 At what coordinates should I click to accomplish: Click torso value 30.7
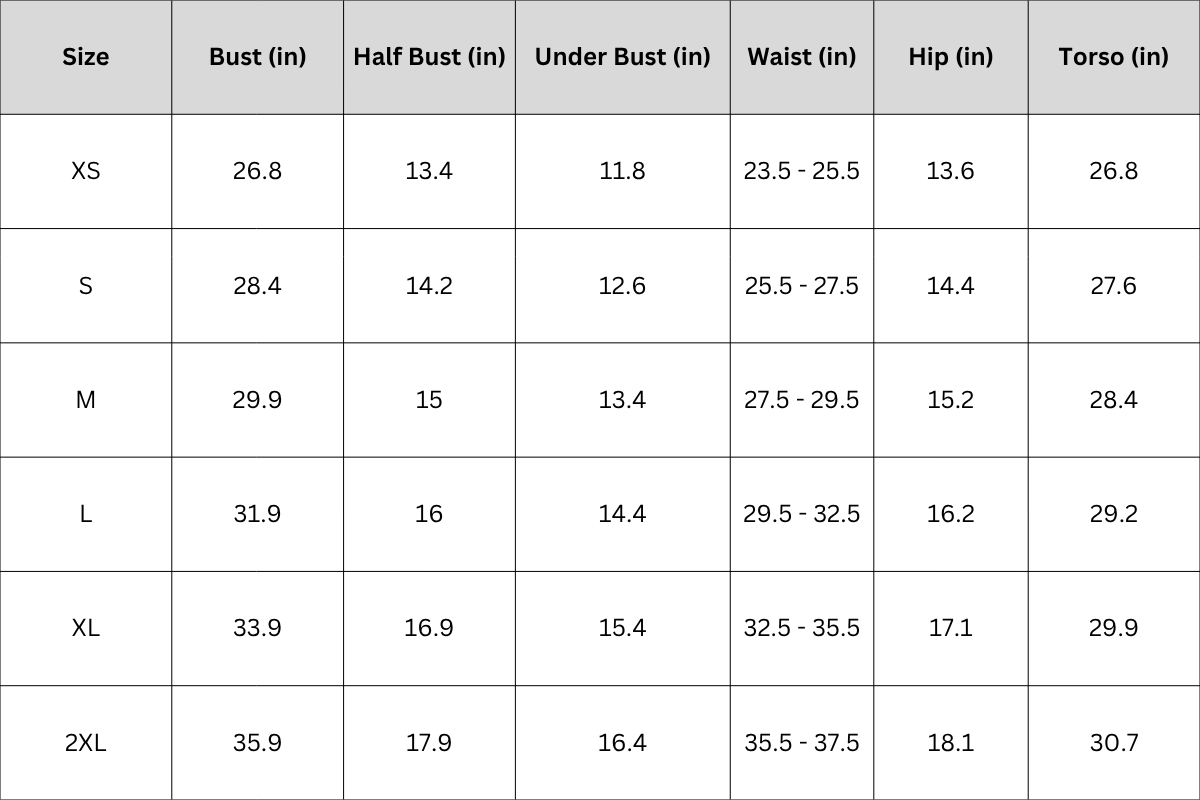[x=1113, y=743]
